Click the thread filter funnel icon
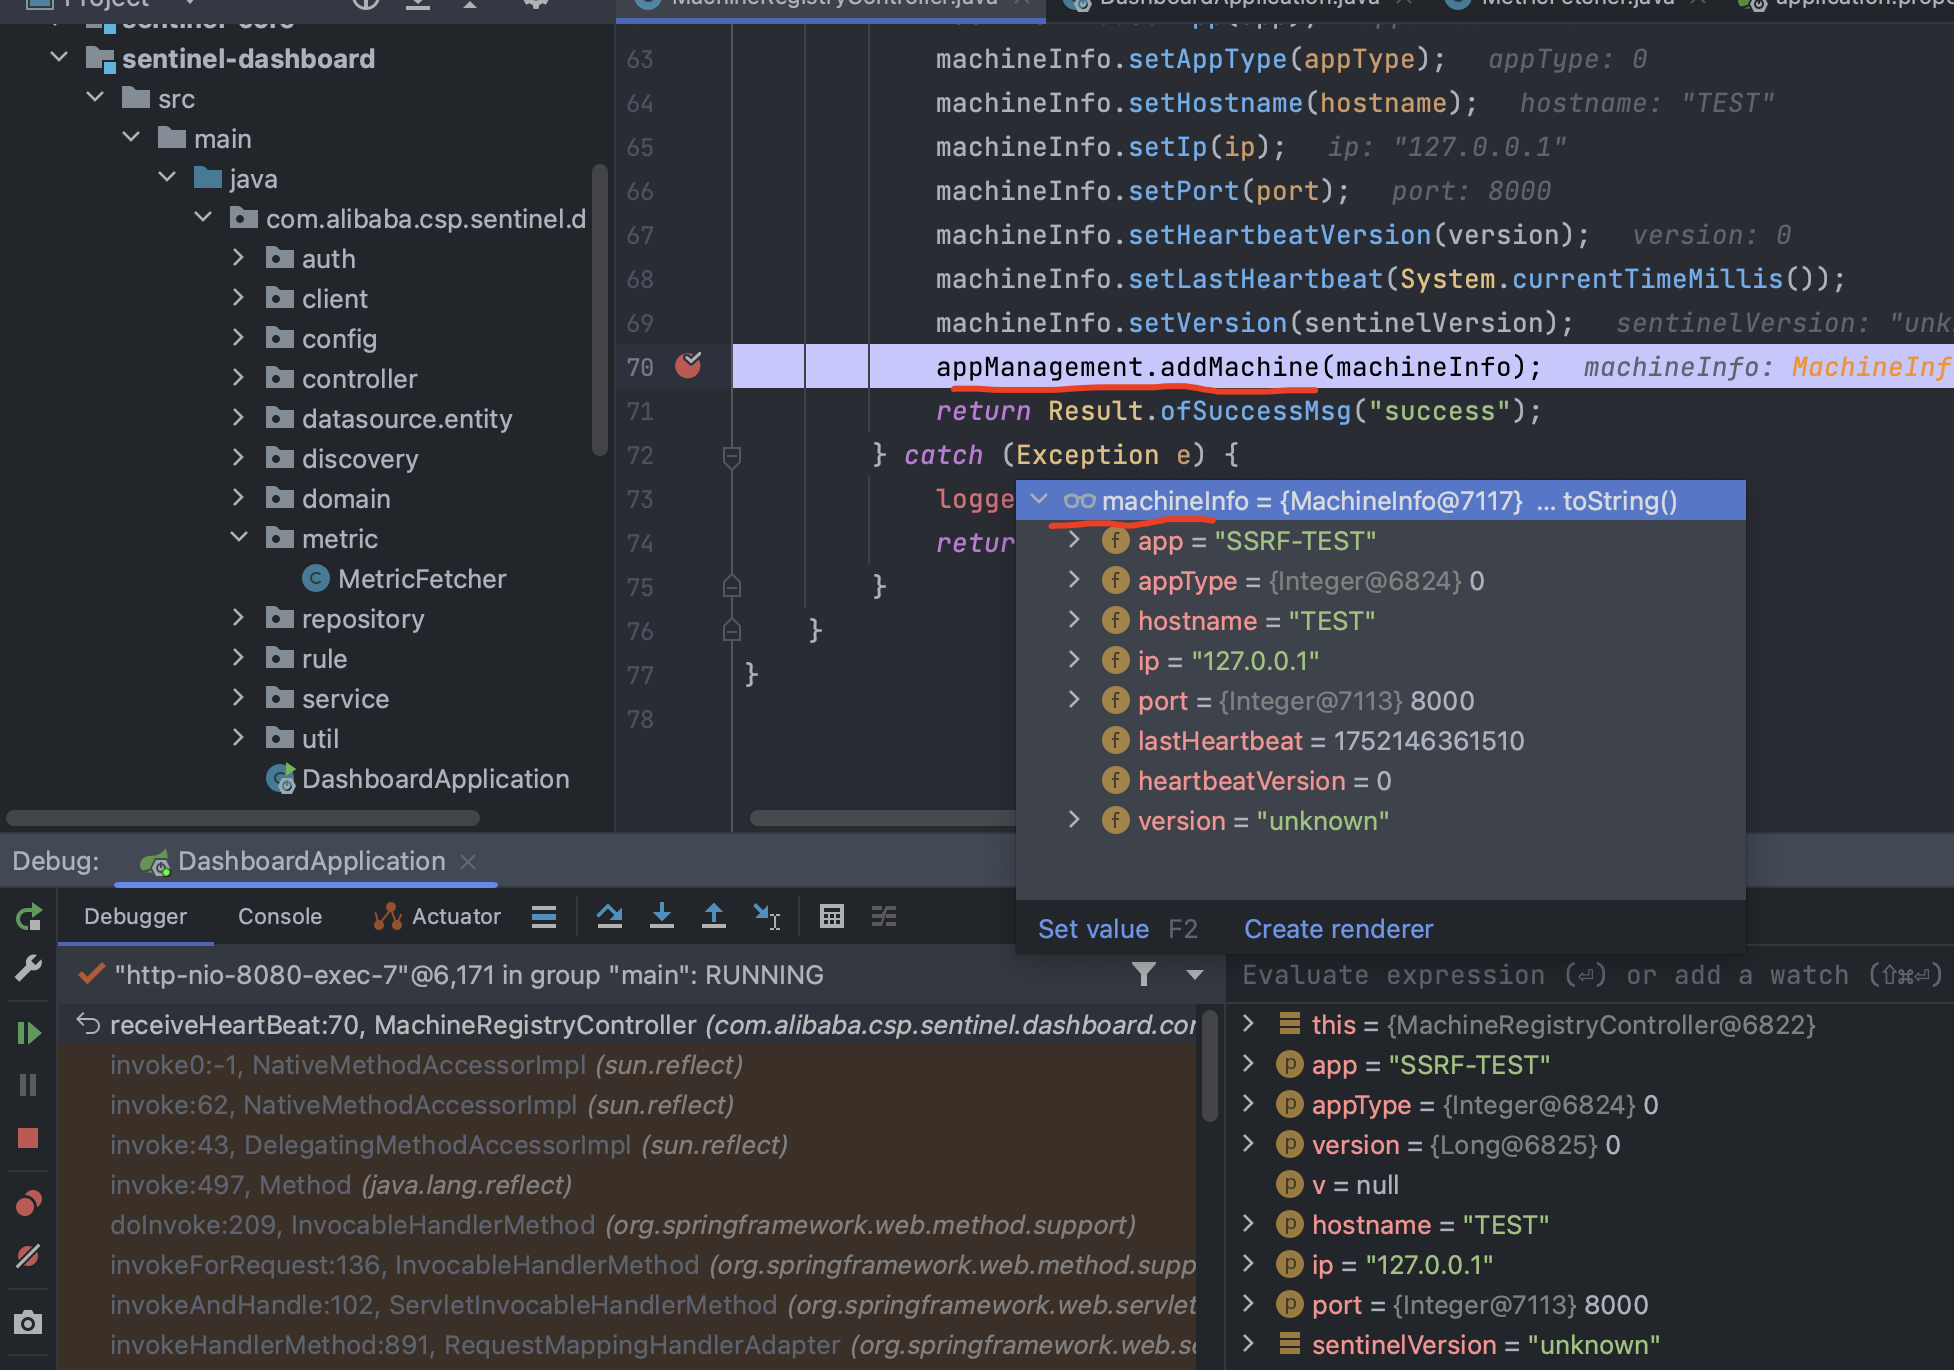This screenshot has height=1370, width=1954. pos(1144,974)
